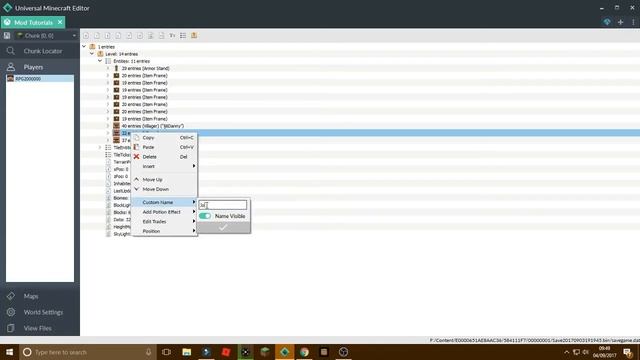Toggle the Name Visible switch
The image size is (640, 360).
205,216
